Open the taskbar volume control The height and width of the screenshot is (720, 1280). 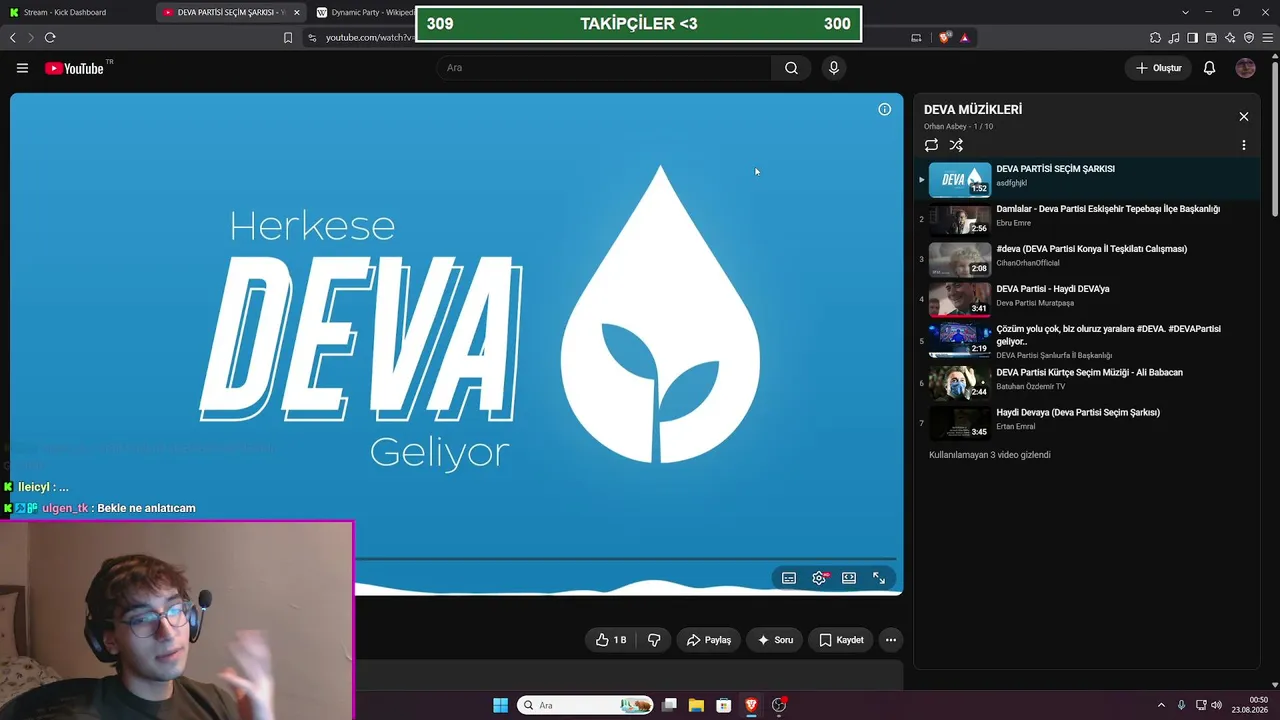1216,705
